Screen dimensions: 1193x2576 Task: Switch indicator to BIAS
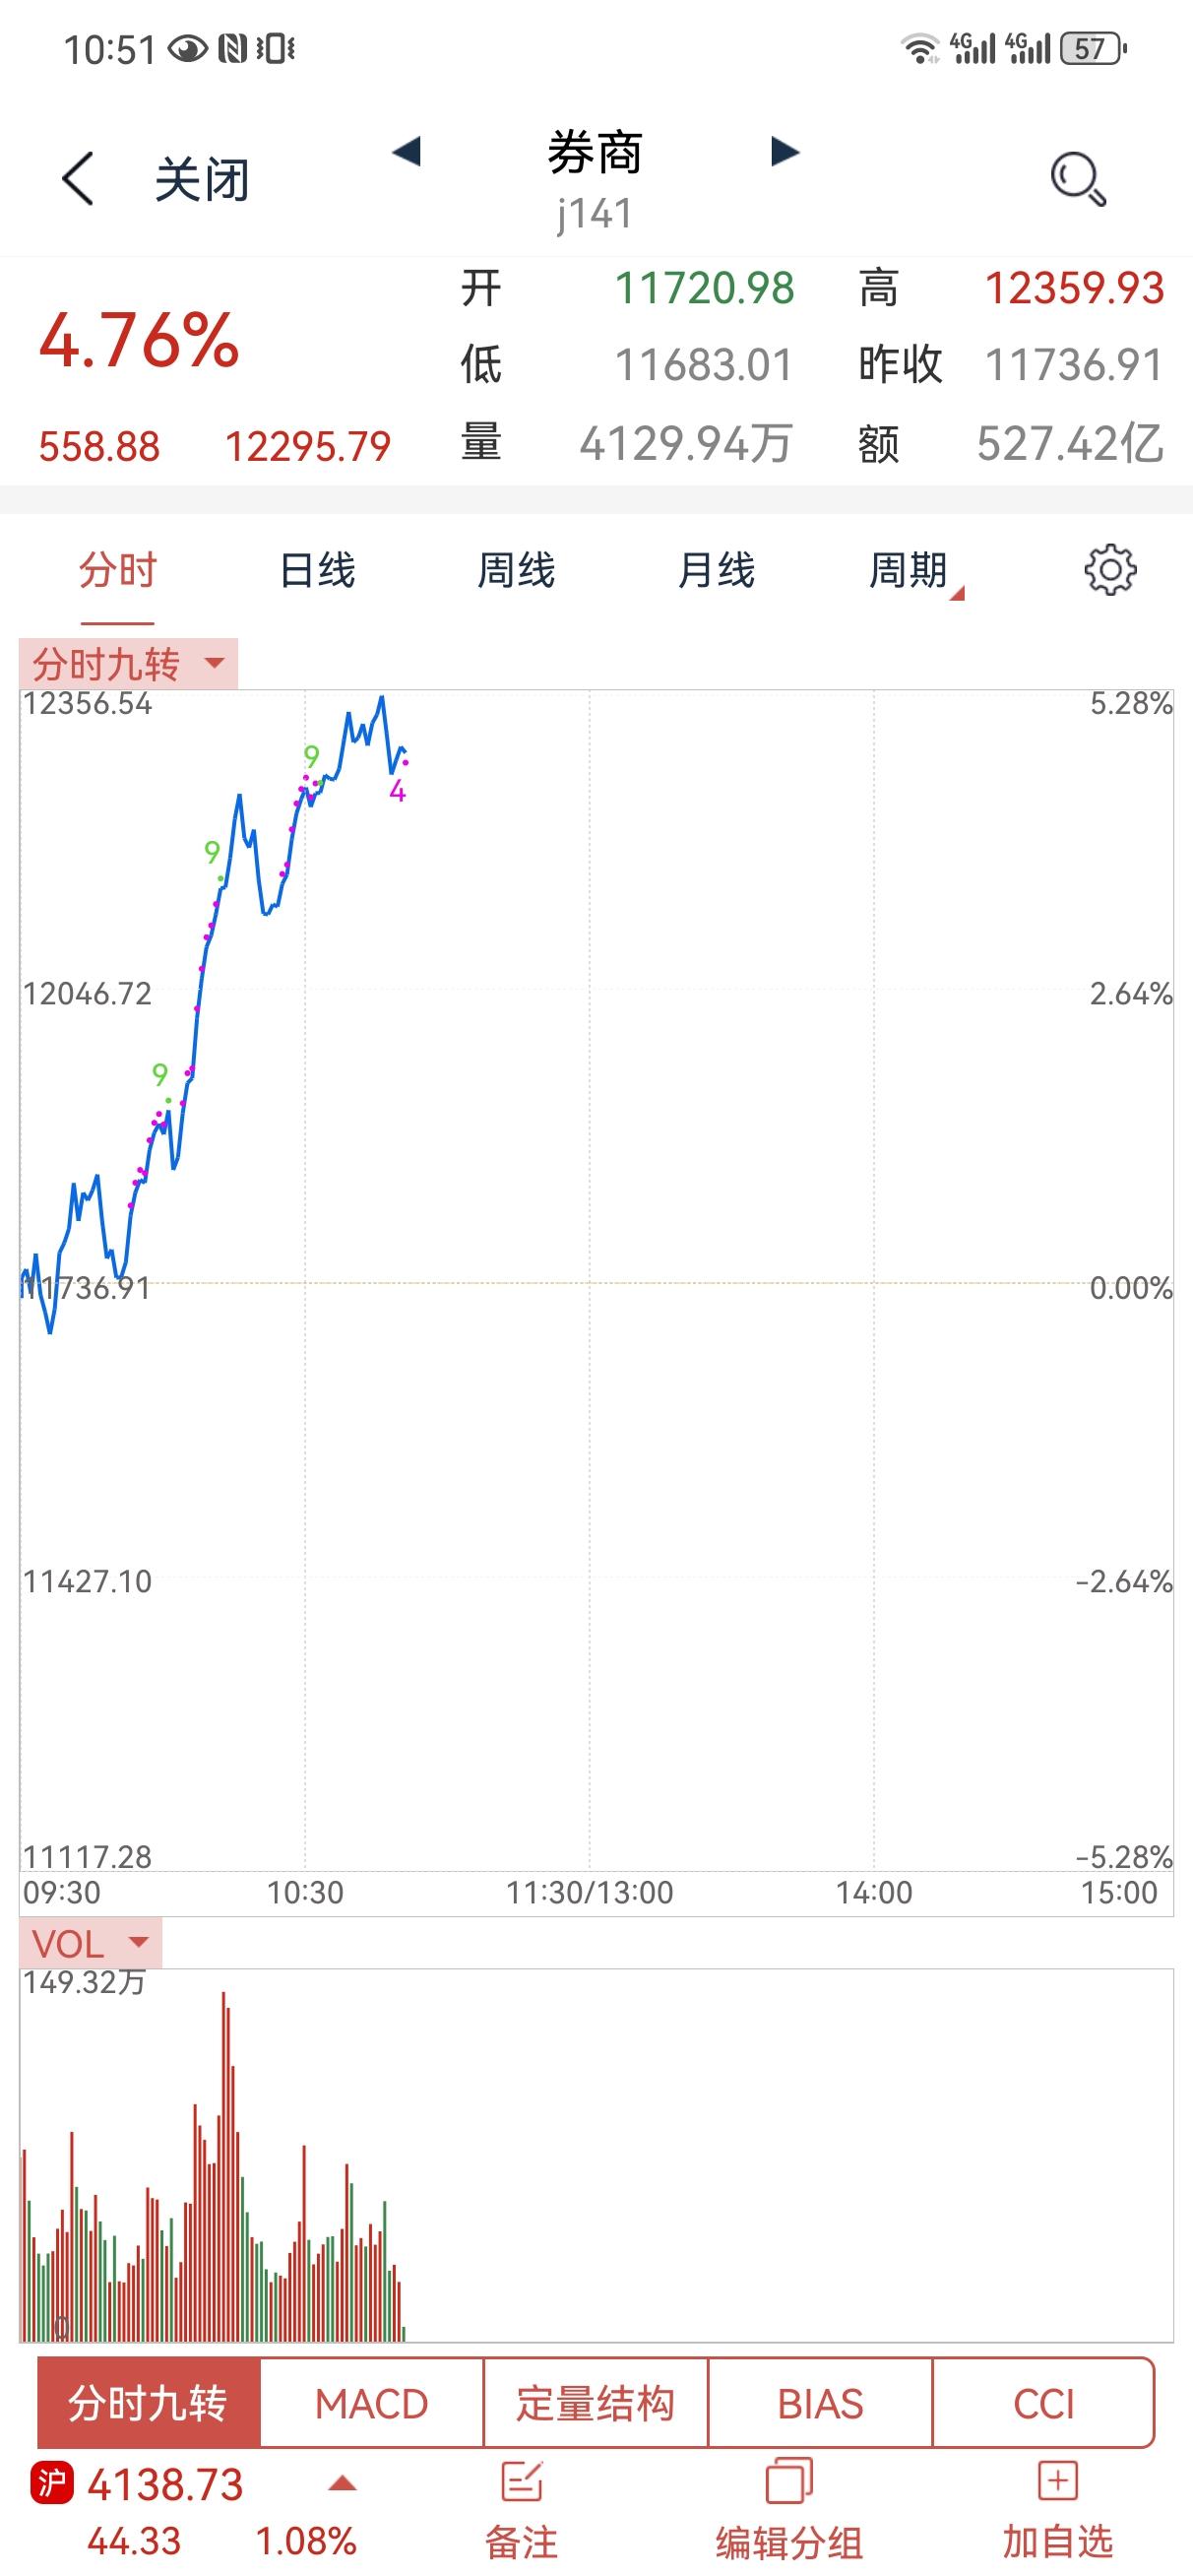(x=820, y=2403)
